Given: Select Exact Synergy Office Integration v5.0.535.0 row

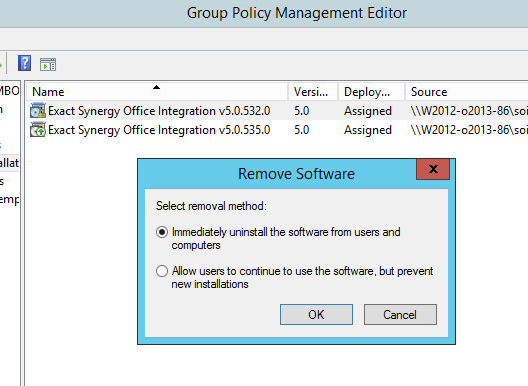Looking at the screenshot, I should coord(277,130).
